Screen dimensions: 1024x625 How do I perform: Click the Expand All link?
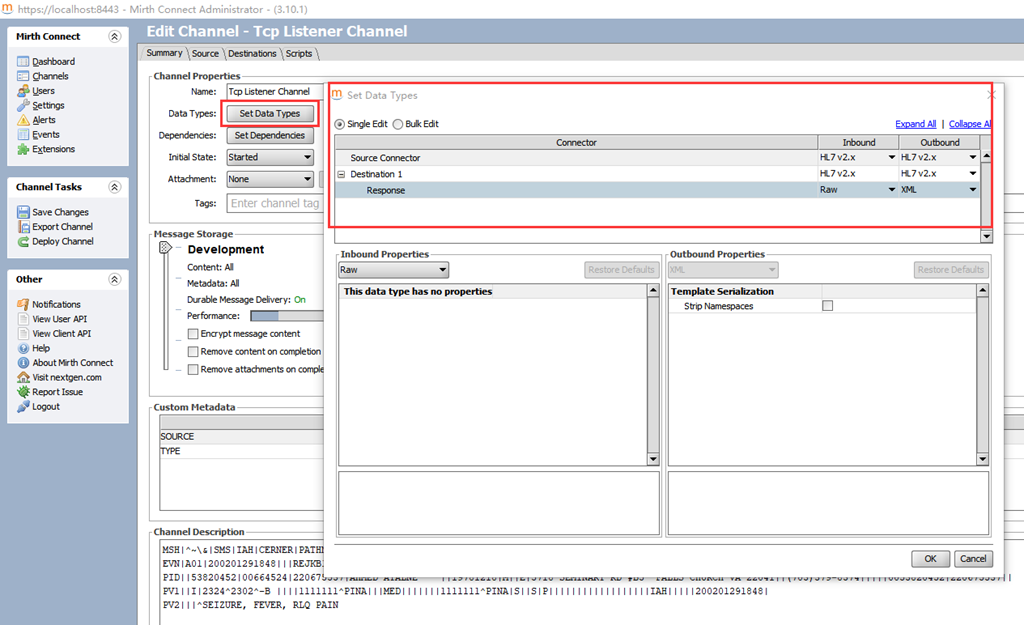[x=916, y=124]
